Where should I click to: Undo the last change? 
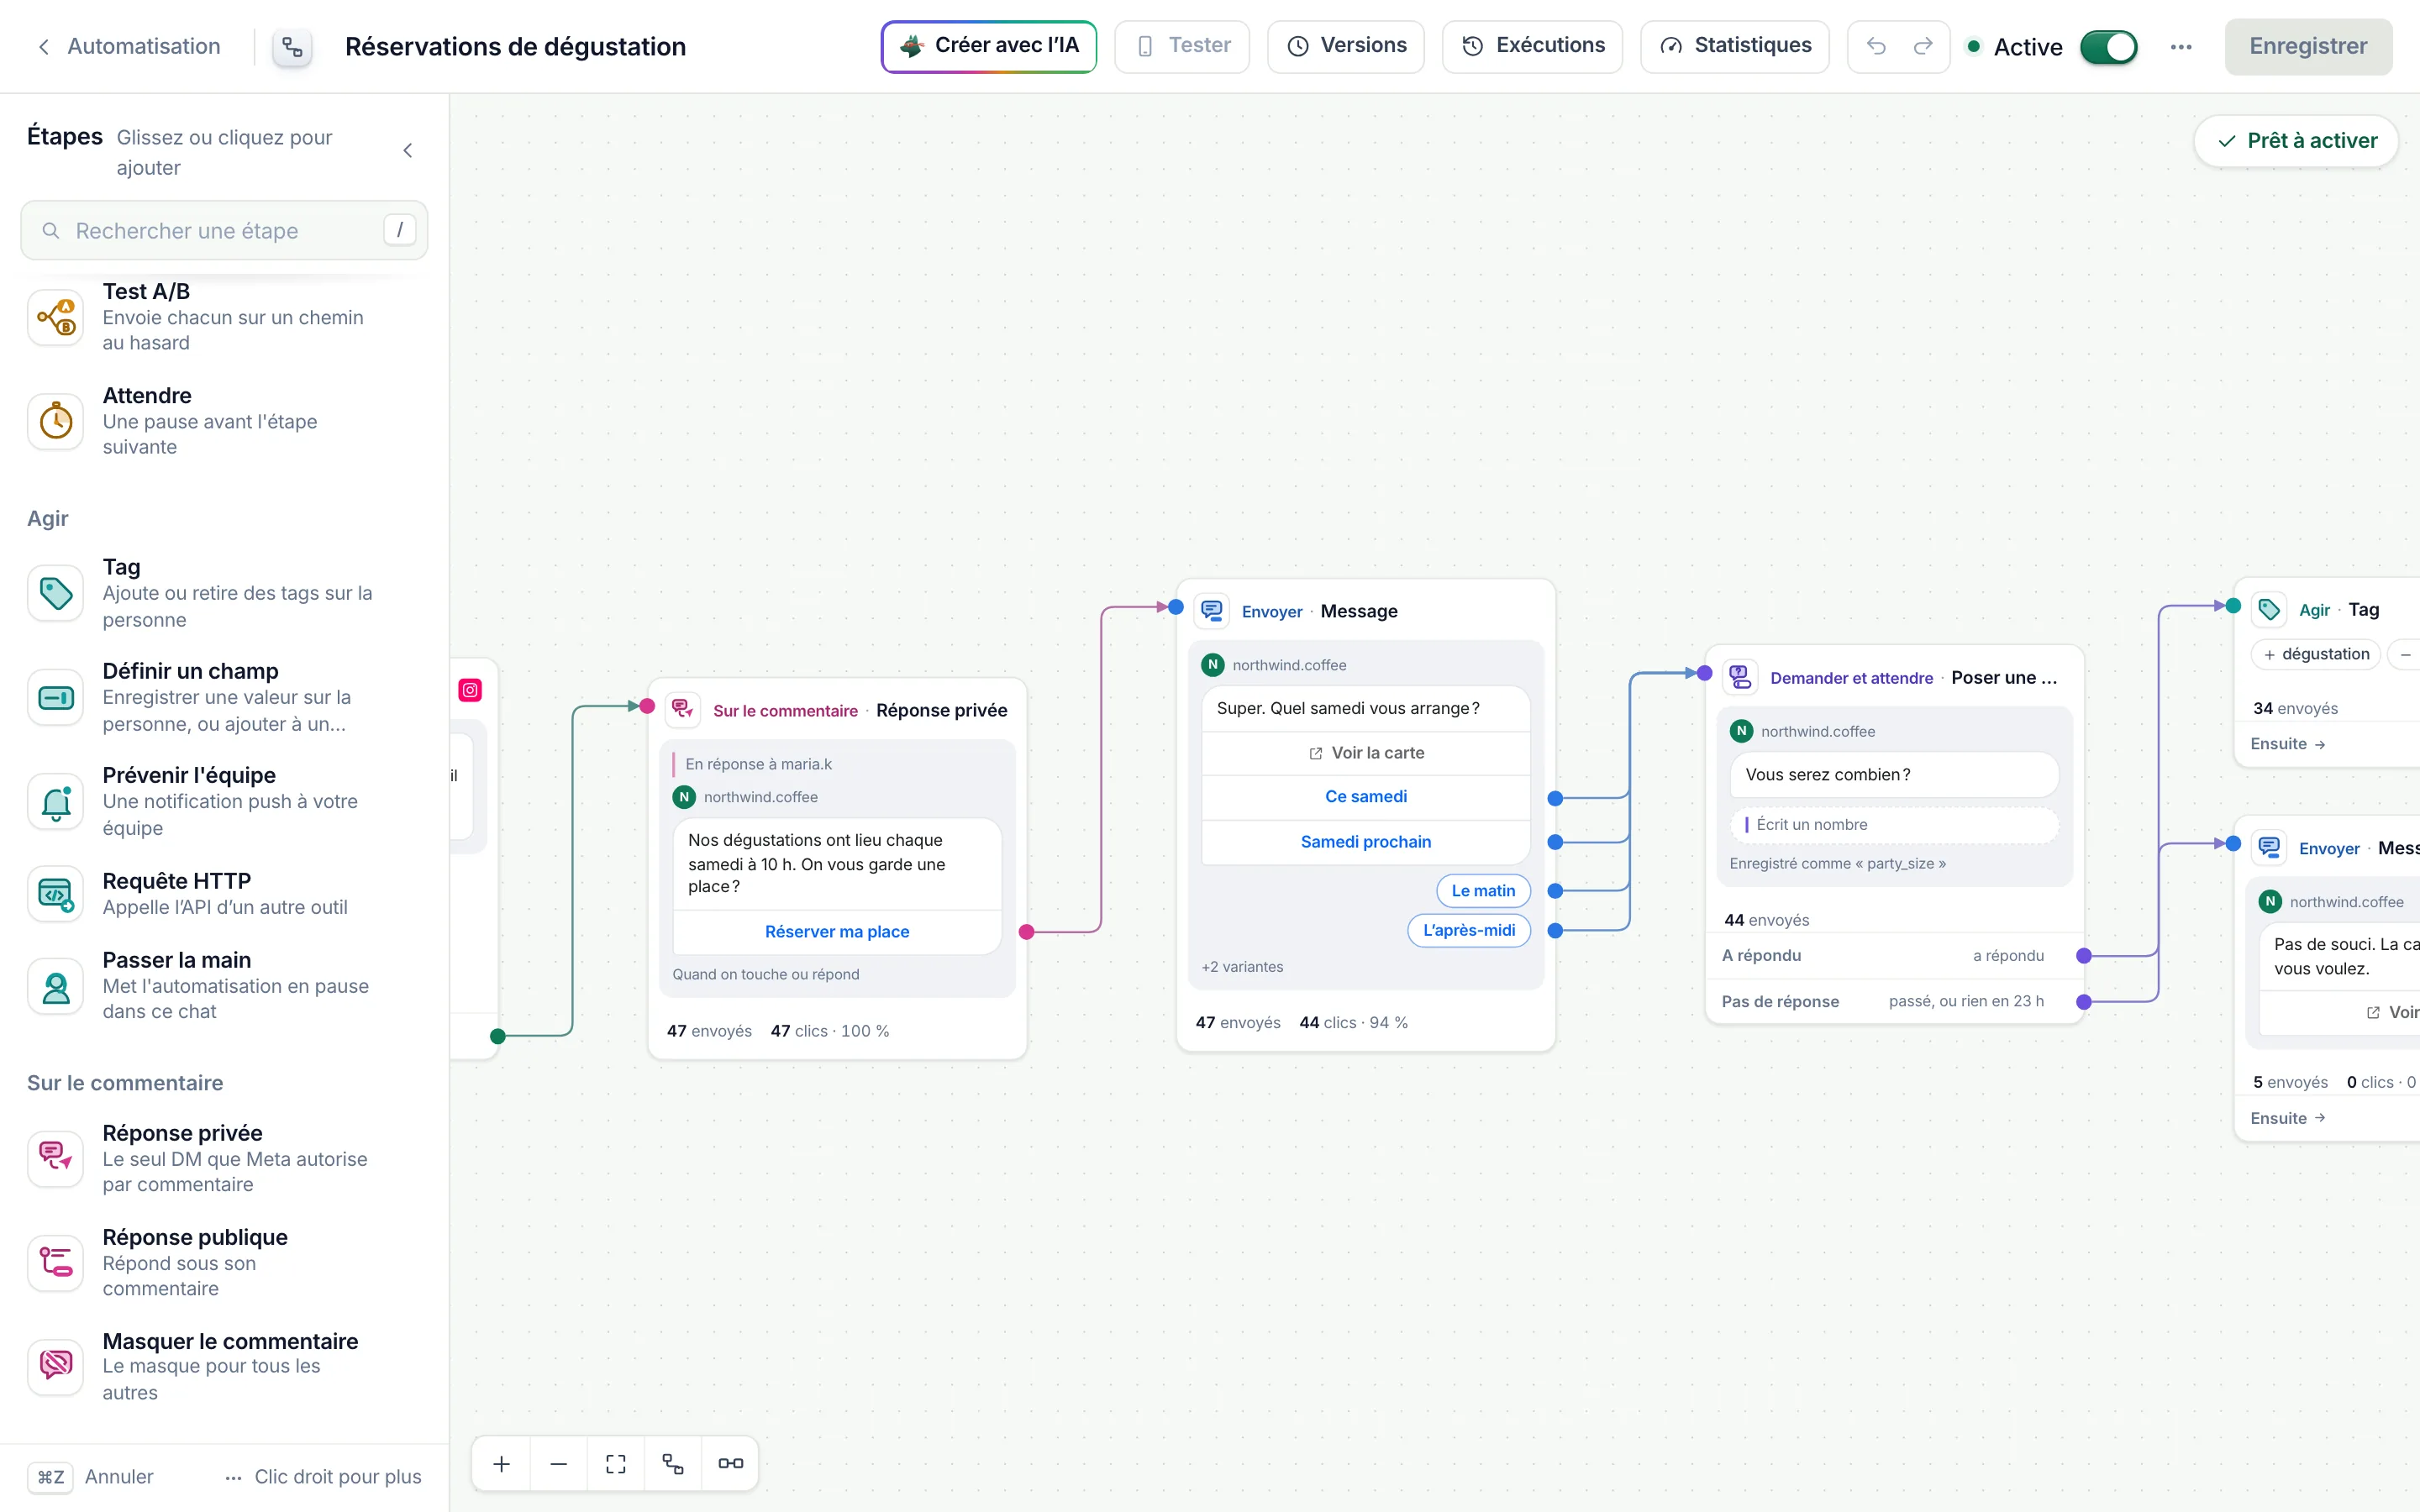coord(1876,46)
